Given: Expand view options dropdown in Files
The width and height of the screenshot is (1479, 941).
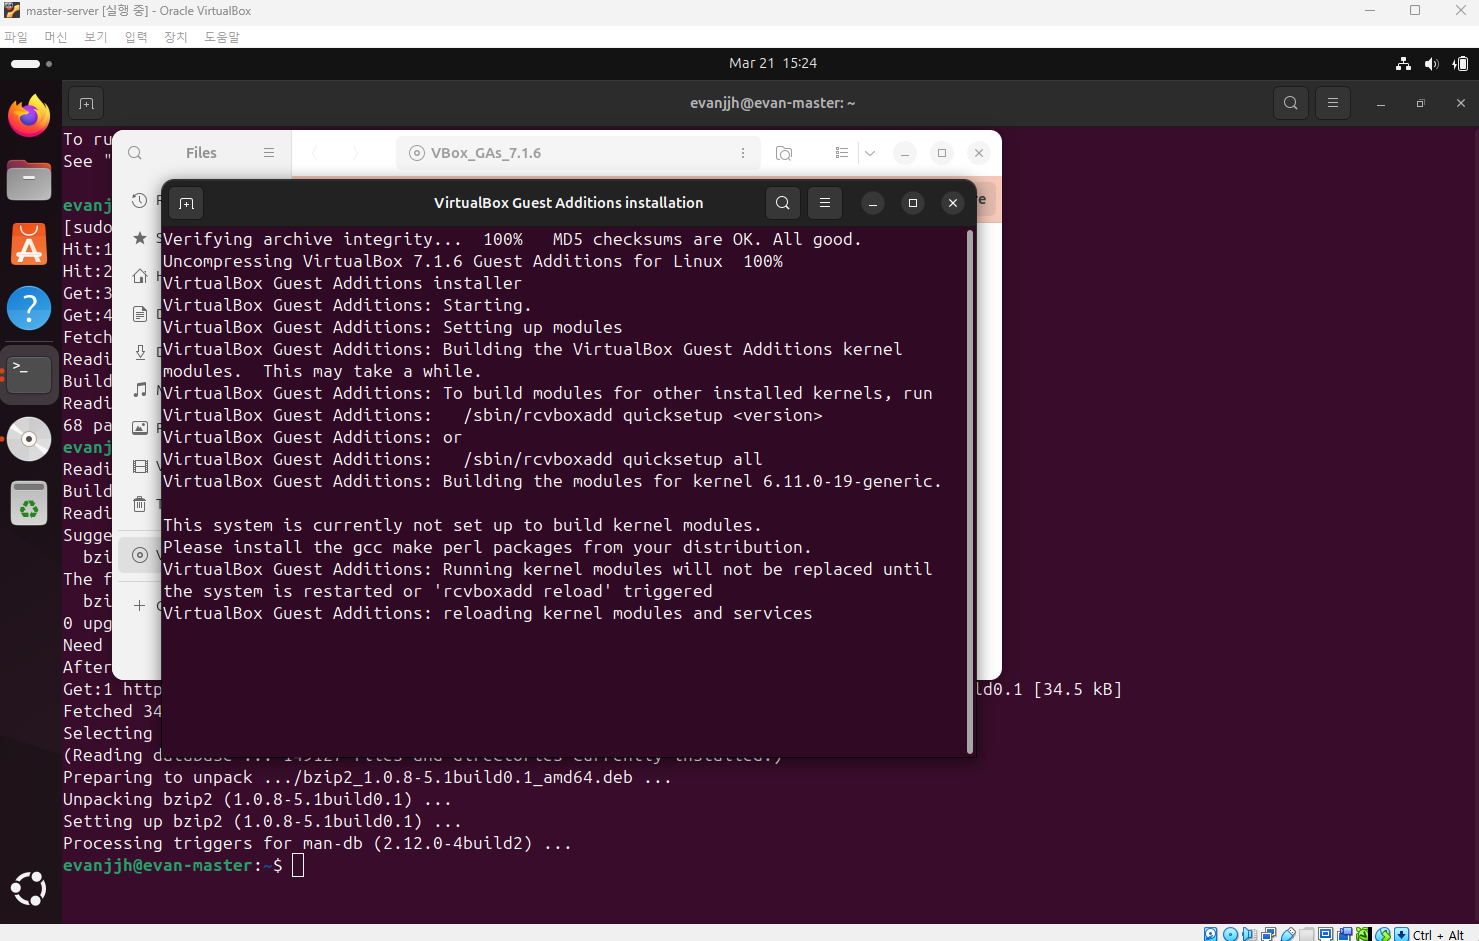Looking at the screenshot, I should click(870, 153).
